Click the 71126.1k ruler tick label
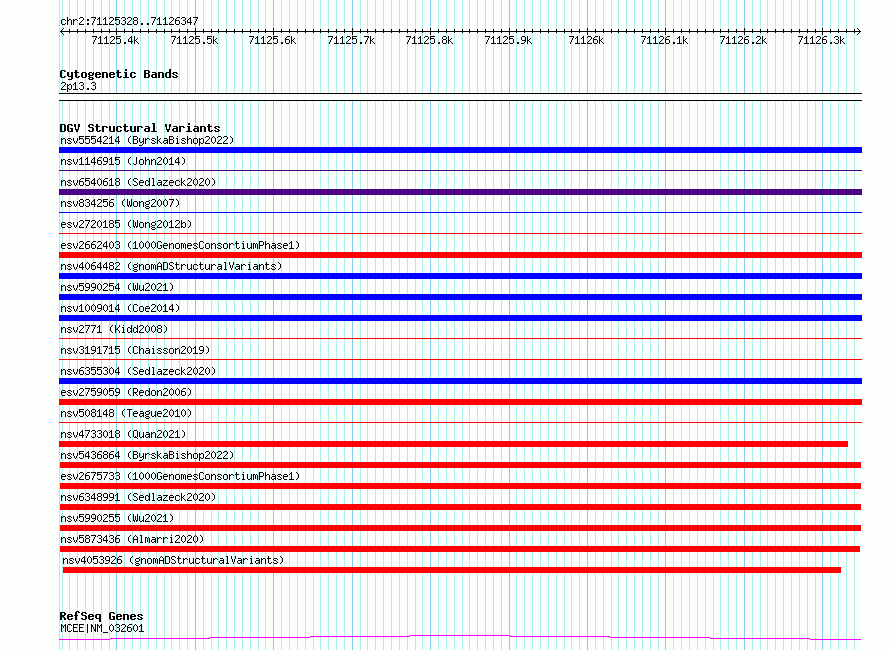 point(665,40)
